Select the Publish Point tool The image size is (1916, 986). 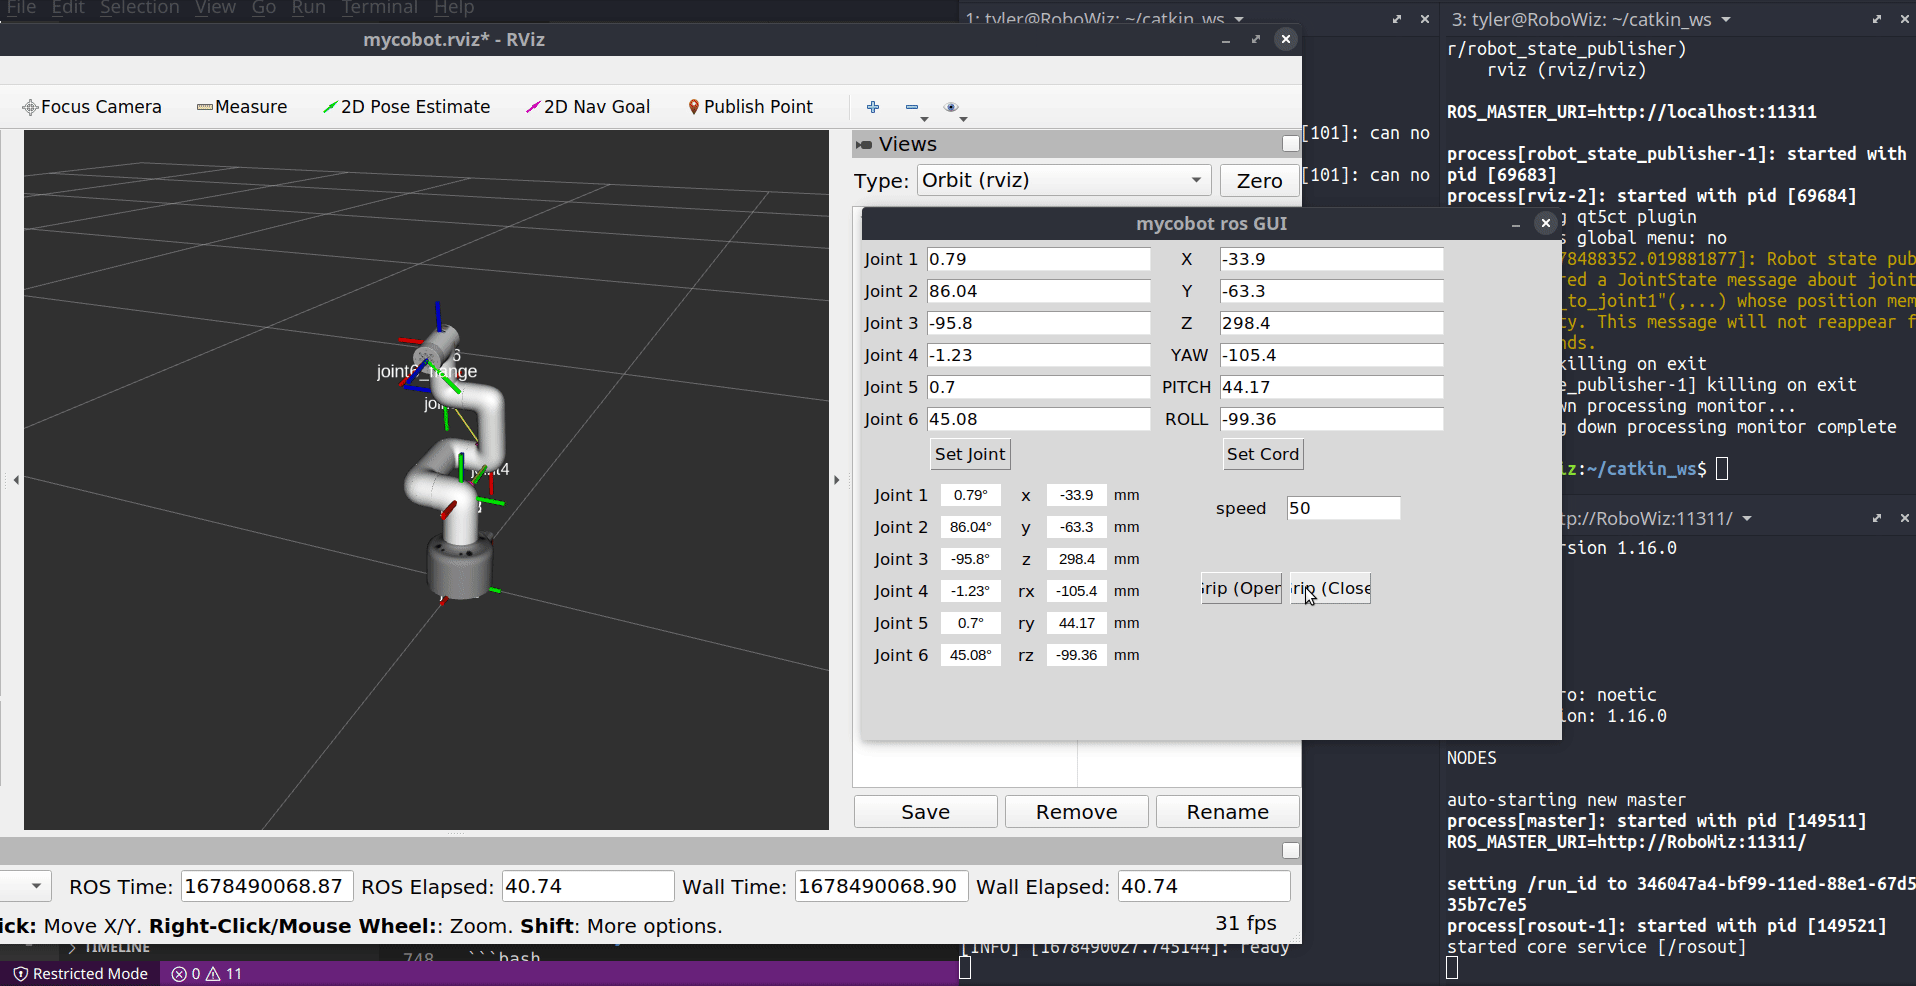[750, 107]
